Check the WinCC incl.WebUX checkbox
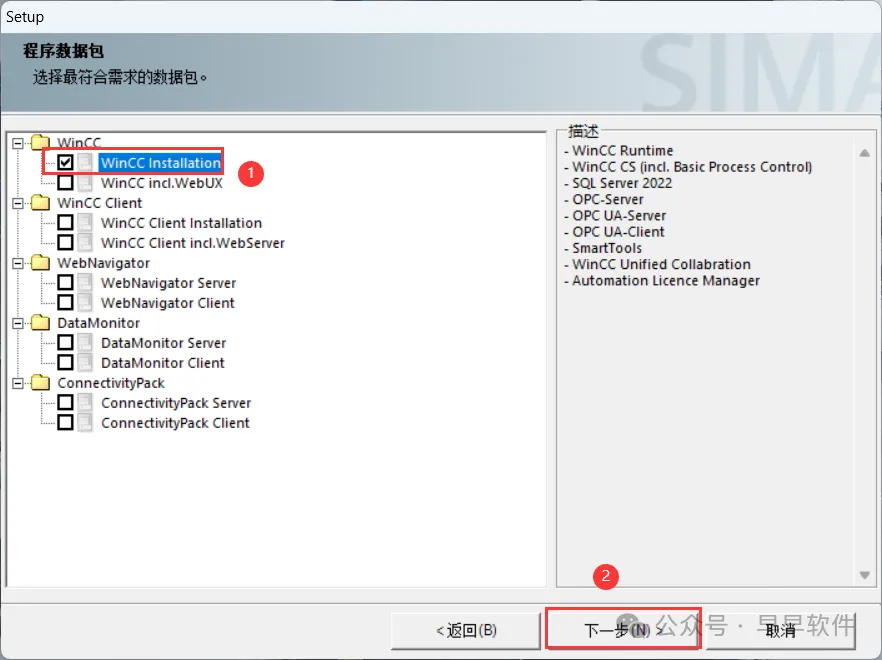The width and height of the screenshot is (882, 660). tap(65, 182)
